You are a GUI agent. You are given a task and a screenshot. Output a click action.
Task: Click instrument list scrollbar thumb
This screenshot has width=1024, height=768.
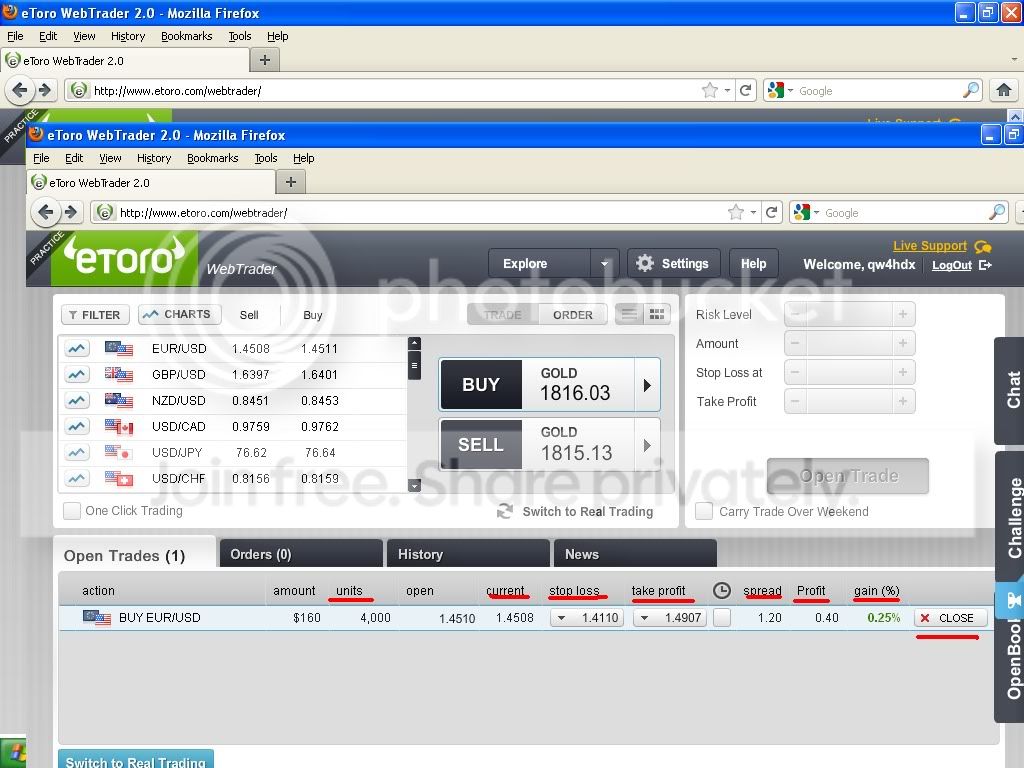pyautogui.click(x=414, y=366)
